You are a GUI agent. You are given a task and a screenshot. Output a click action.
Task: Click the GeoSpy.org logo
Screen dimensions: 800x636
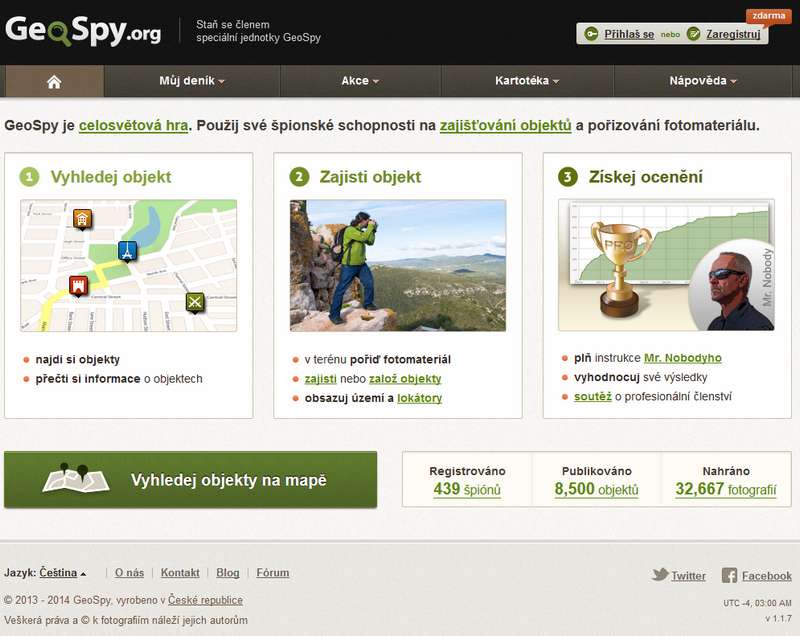click(x=83, y=31)
